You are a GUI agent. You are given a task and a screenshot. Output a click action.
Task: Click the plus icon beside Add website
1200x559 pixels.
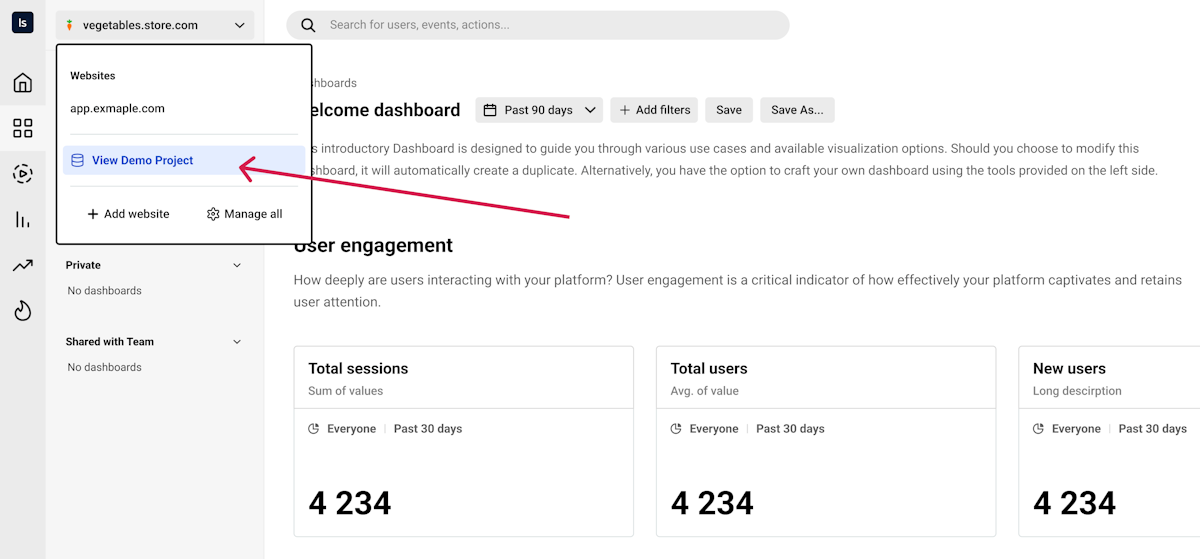93,214
